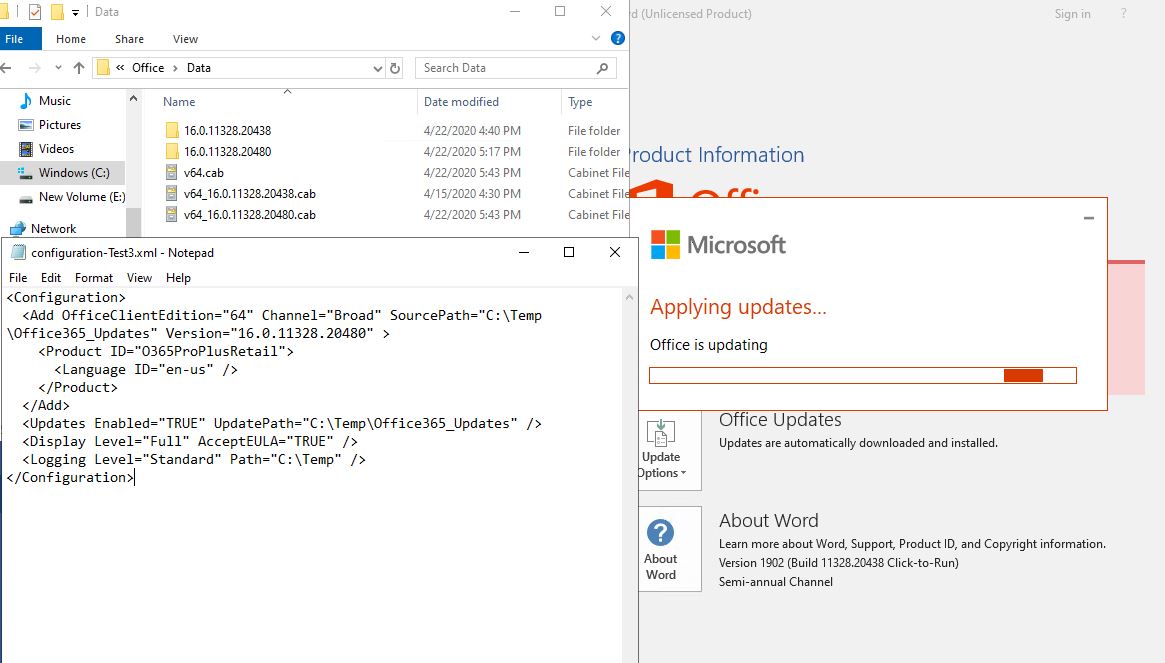Screen dimensions: 1165x663
Task: Select folder 16.0.11328.20438
Action: (x=227, y=131)
